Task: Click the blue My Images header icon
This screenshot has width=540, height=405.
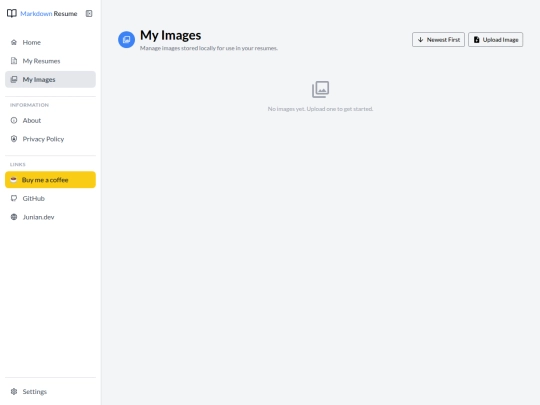Action: pyautogui.click(x=126, y=40)
